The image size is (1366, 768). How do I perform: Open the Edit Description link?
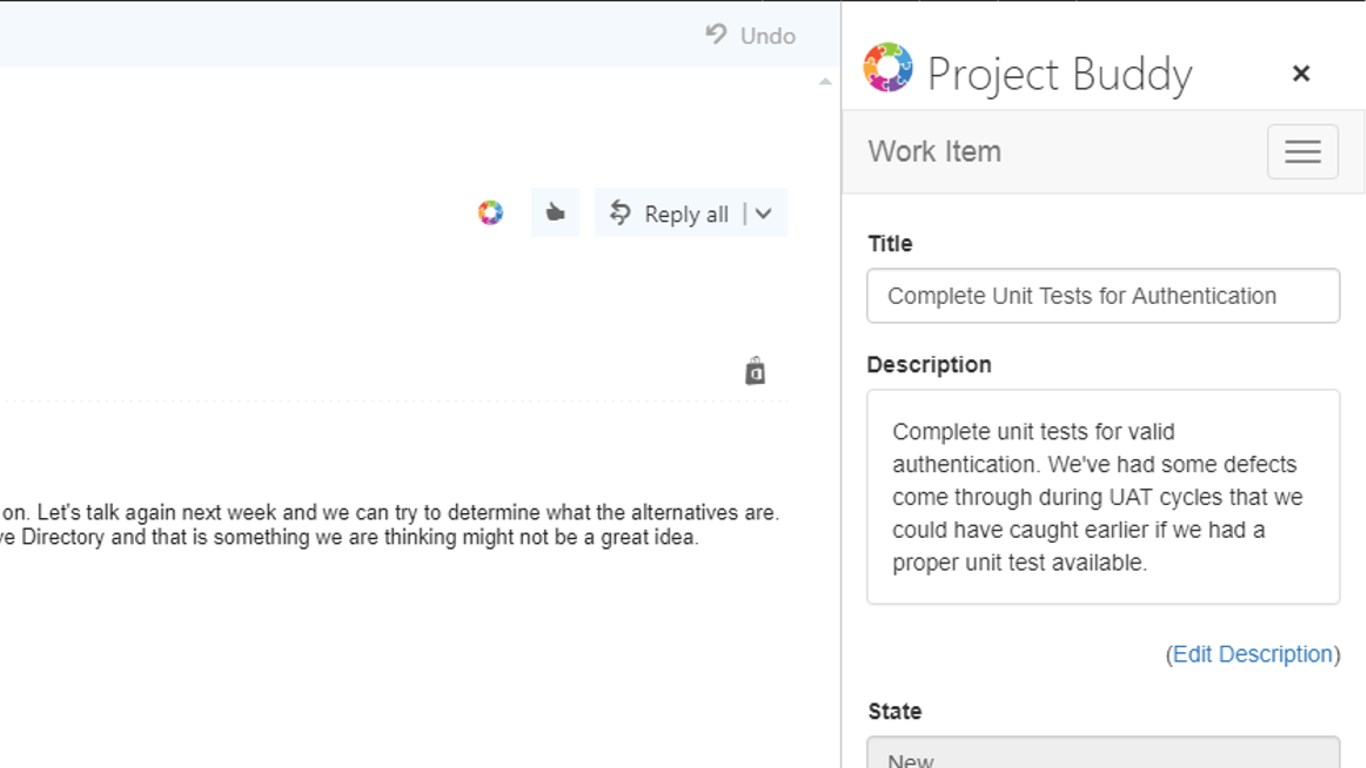coord(1252,654)
